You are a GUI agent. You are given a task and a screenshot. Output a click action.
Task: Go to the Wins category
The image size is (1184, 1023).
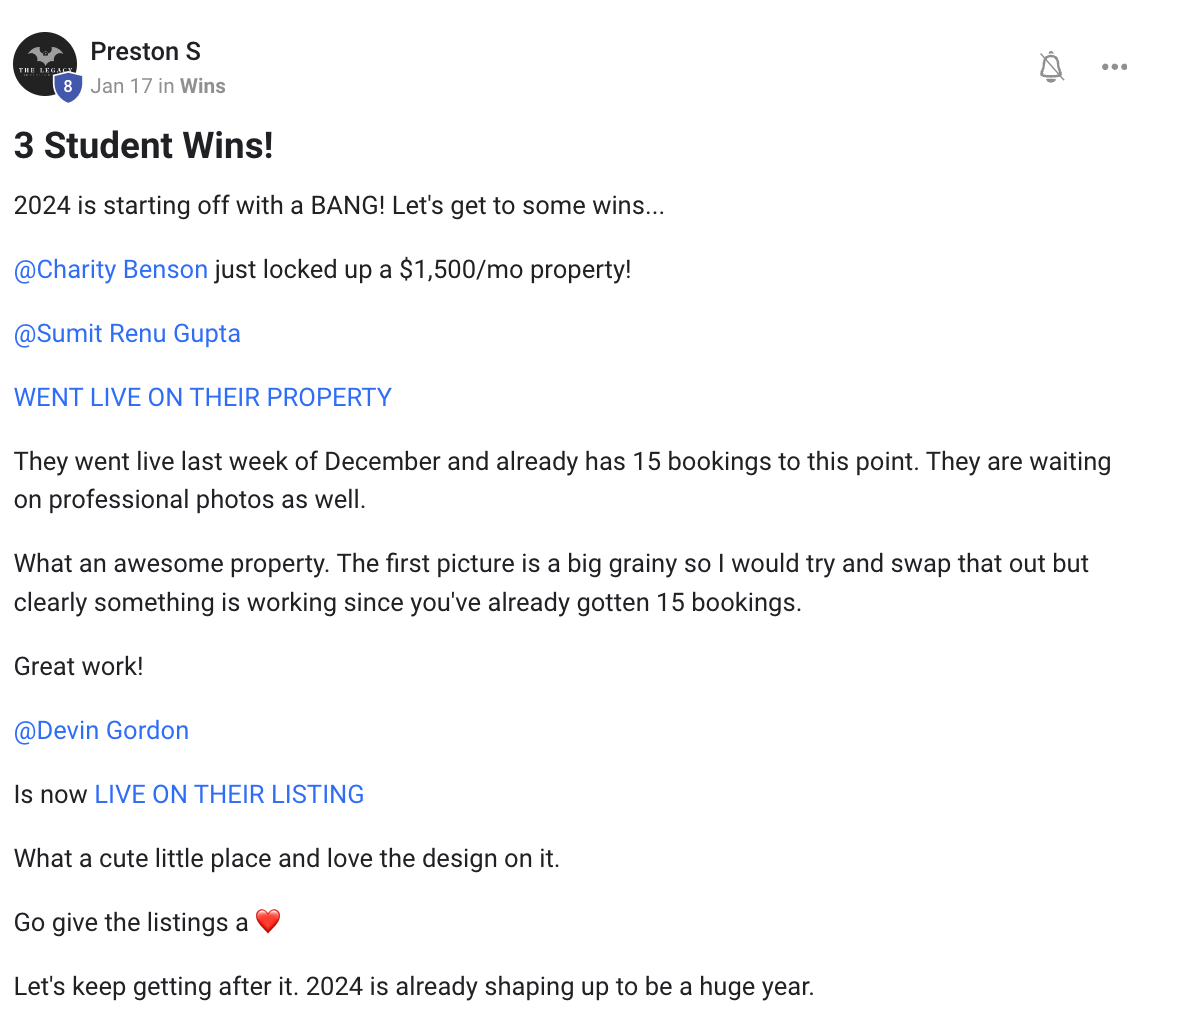coord(203,86)
